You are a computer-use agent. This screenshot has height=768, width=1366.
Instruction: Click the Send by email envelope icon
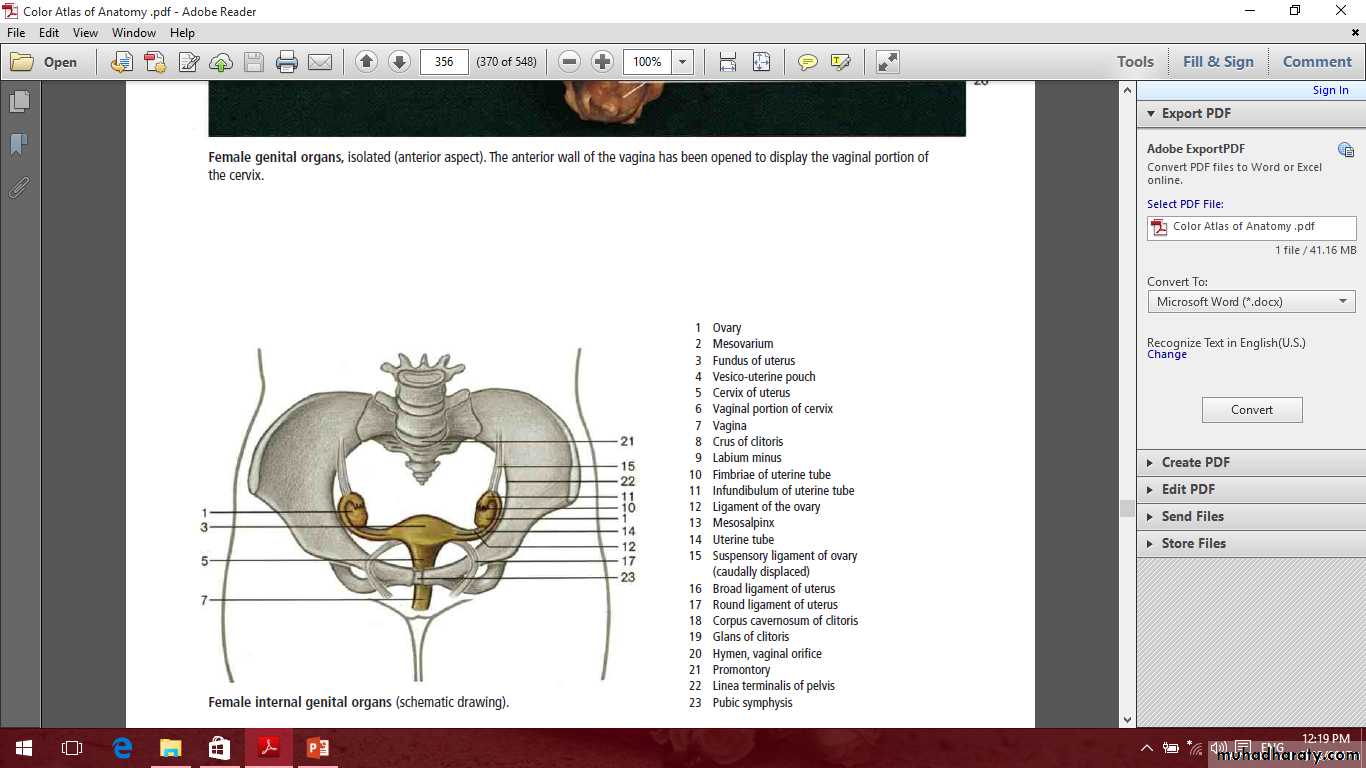point(320,62)
